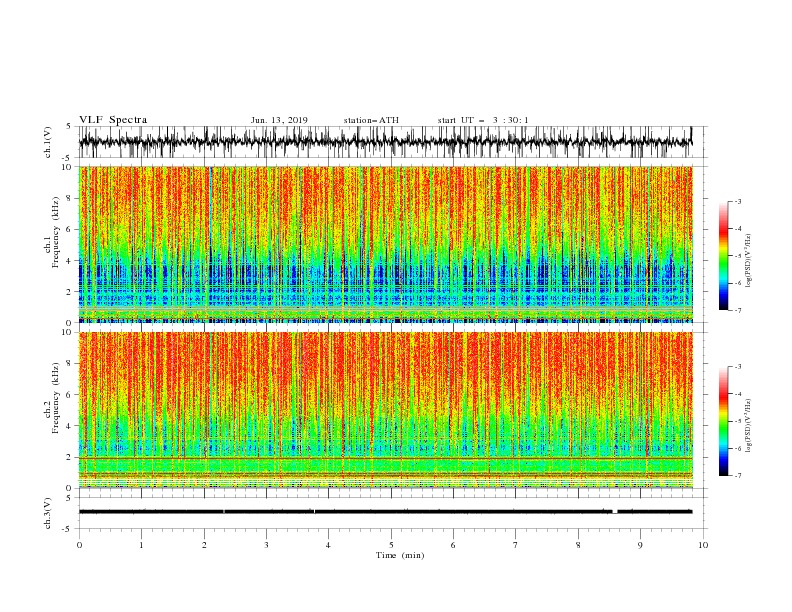Image resolution: width=792 pixels, height=612 pixels.
Task: Click the "7" tick on the time axis
Action: [x=516, y=545]
